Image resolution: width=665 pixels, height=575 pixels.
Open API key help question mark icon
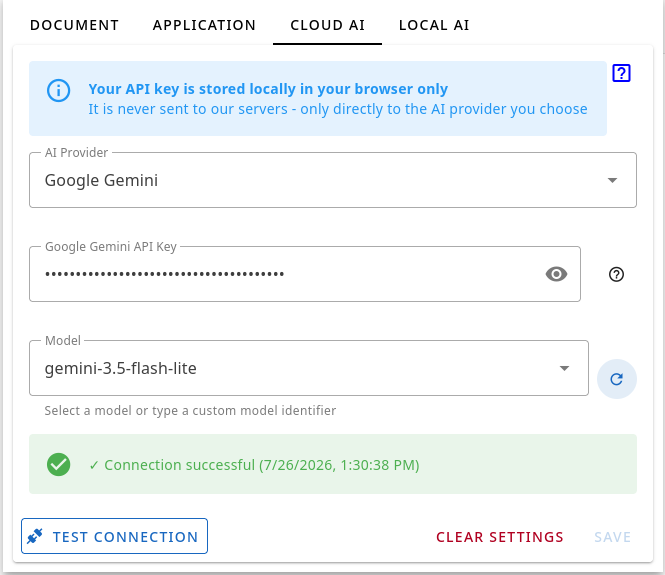pos(616,274)
